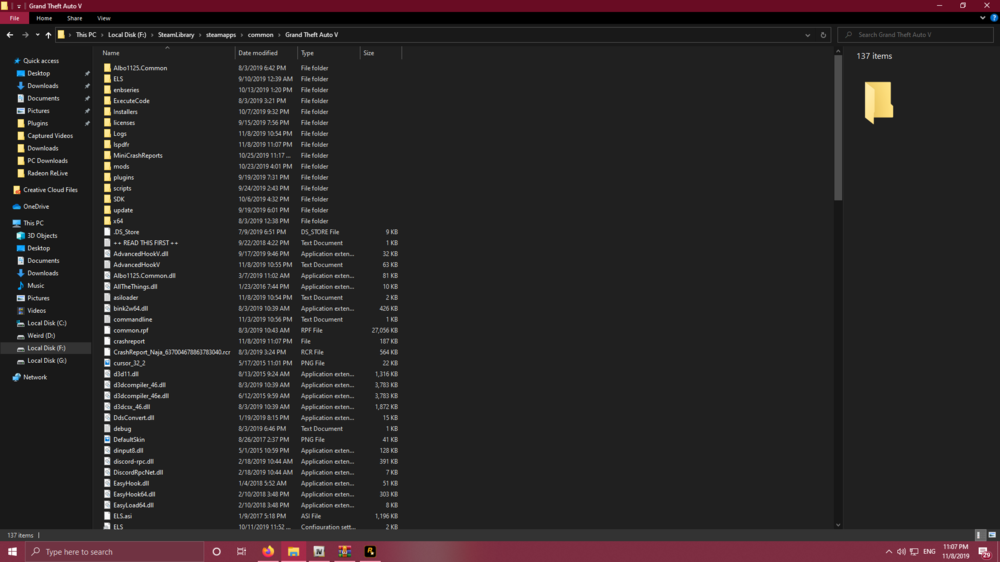Open the Home ribbon tab

[44, 18]
